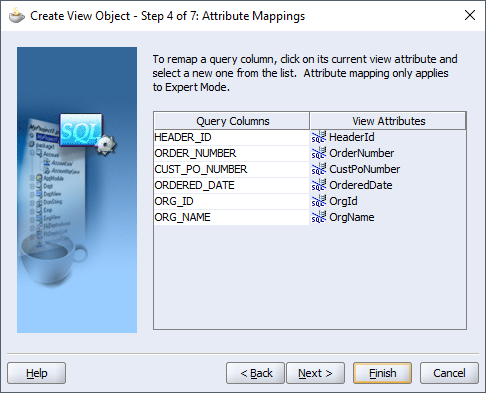The image size is (486, 393).
Task: Select the OrderedDate view attribute
Action: coord(388,185)
